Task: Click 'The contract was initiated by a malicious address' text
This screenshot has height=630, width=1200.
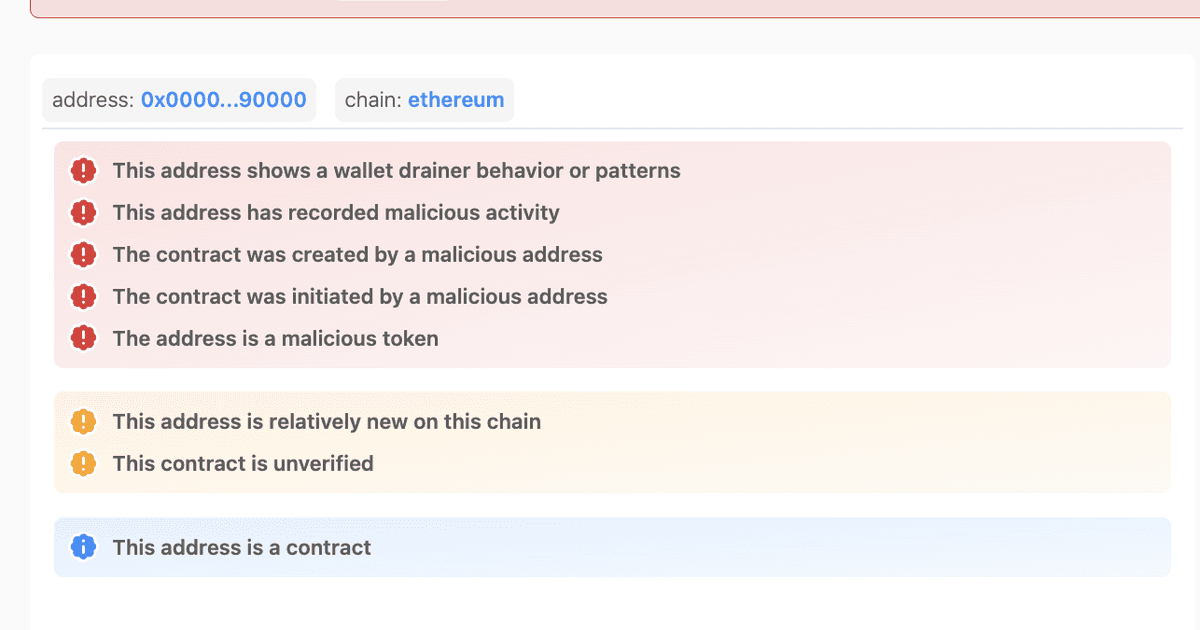Action: (360, 297)
